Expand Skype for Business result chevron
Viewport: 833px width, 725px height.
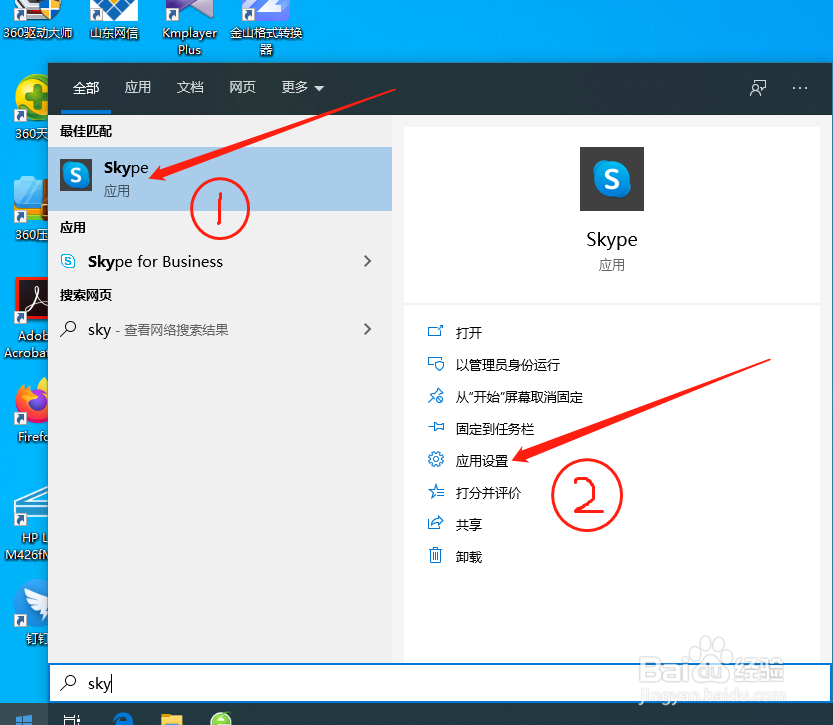click(368, 261)
